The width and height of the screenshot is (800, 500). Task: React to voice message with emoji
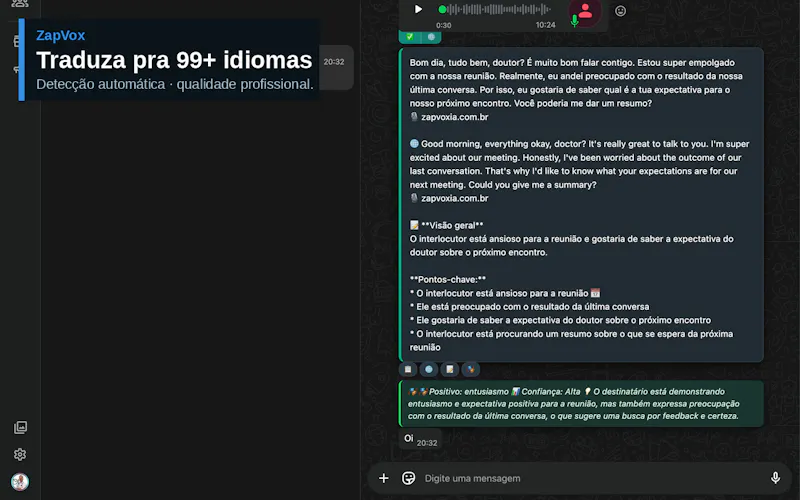(620, 11)
